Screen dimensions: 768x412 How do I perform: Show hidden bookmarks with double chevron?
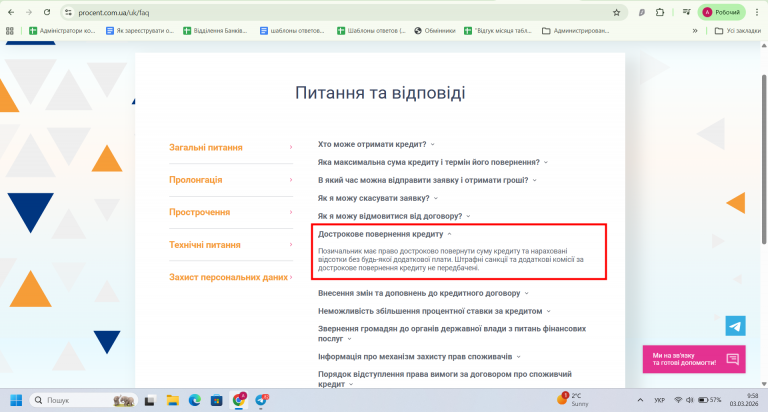[x=695, y=30]
